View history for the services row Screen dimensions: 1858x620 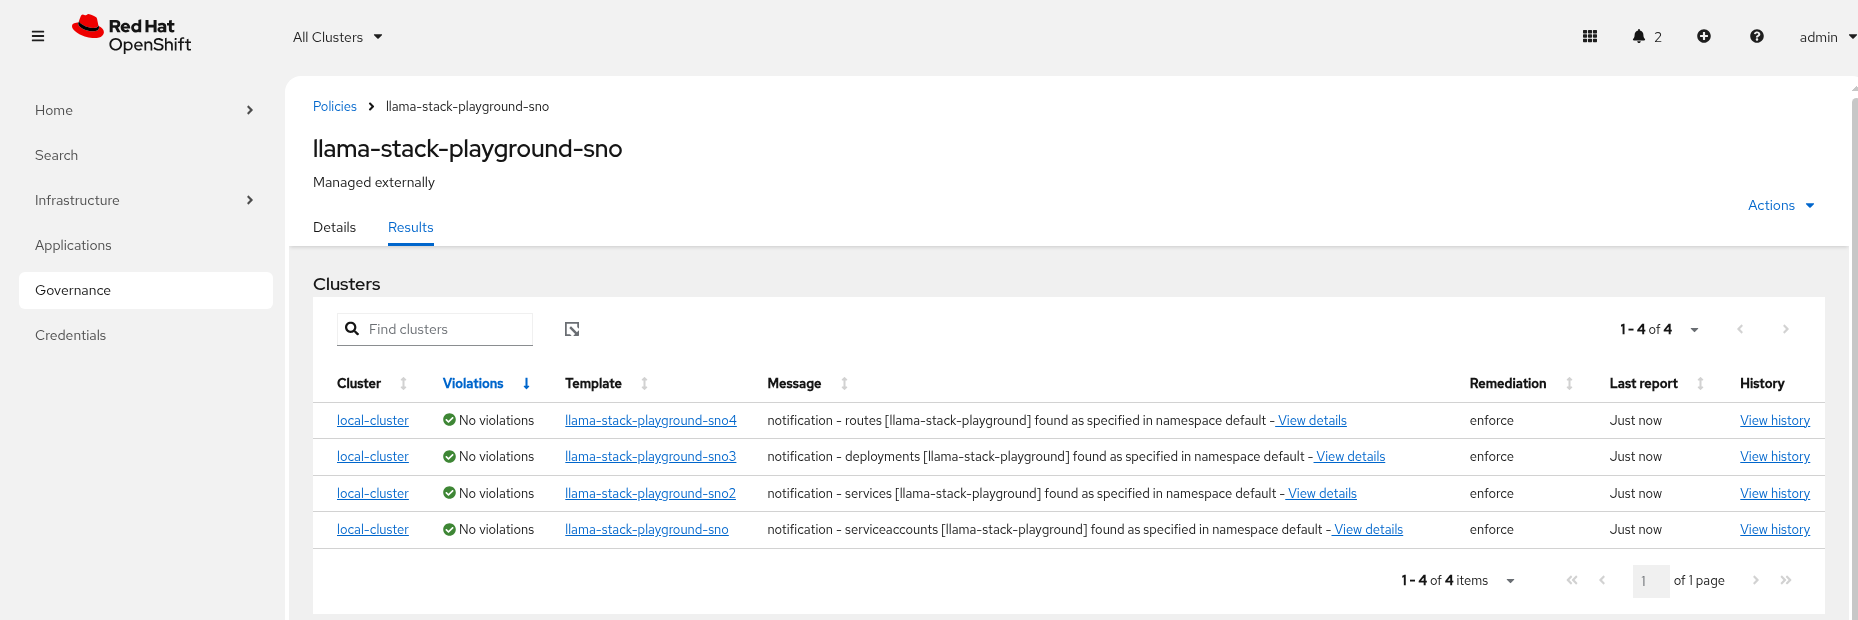coord(1775,494)
